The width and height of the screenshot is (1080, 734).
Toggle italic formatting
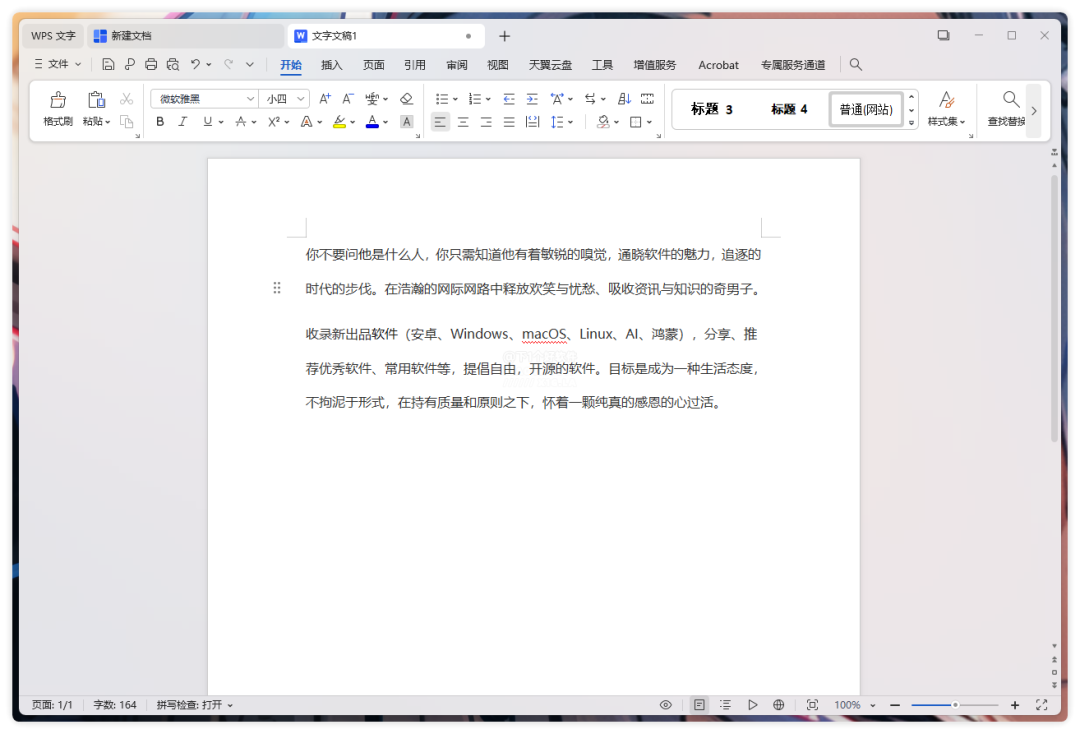click(x=182, y=122)
